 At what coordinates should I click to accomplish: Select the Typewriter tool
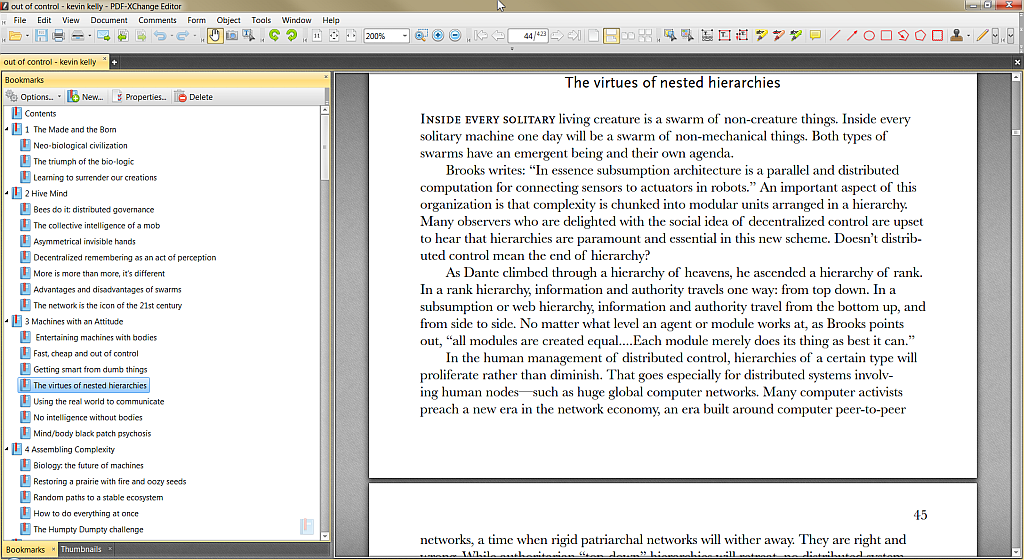[x=707, y=36]
